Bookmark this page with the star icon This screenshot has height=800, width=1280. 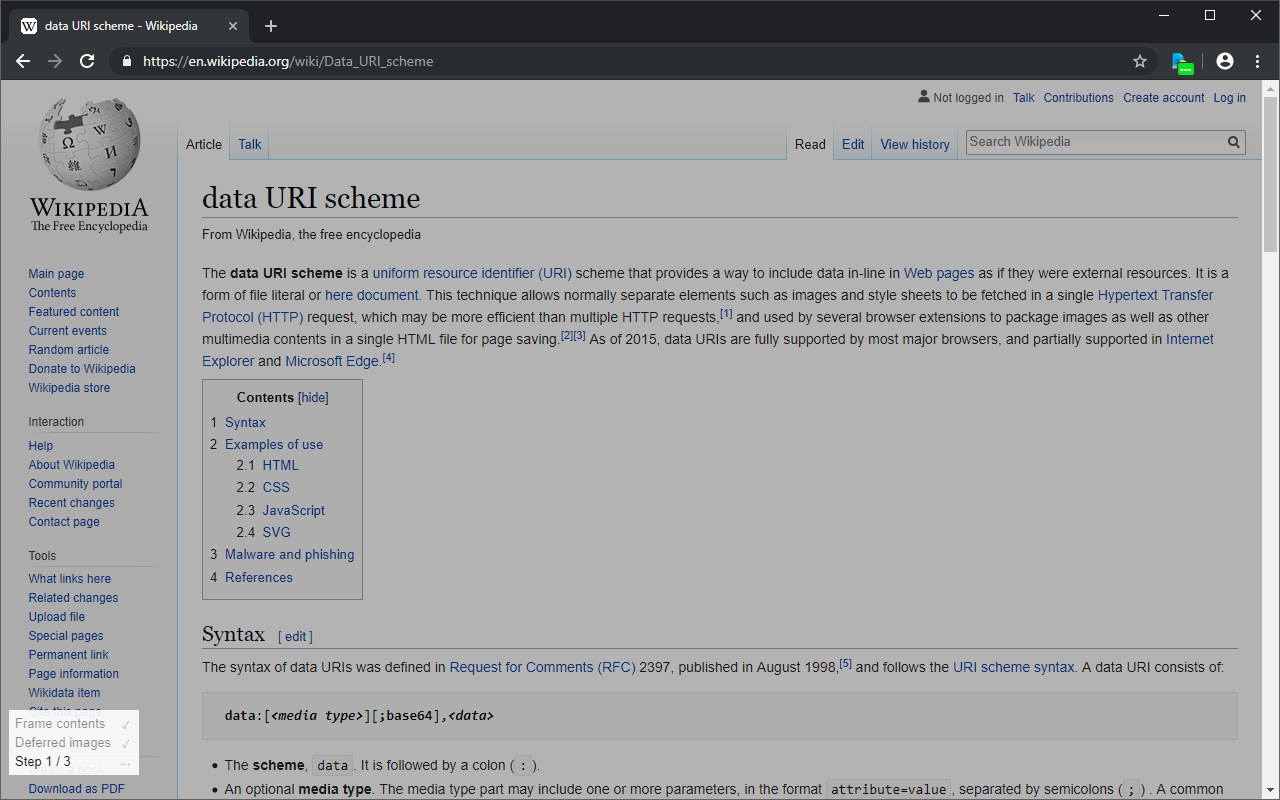[1140, 61]
